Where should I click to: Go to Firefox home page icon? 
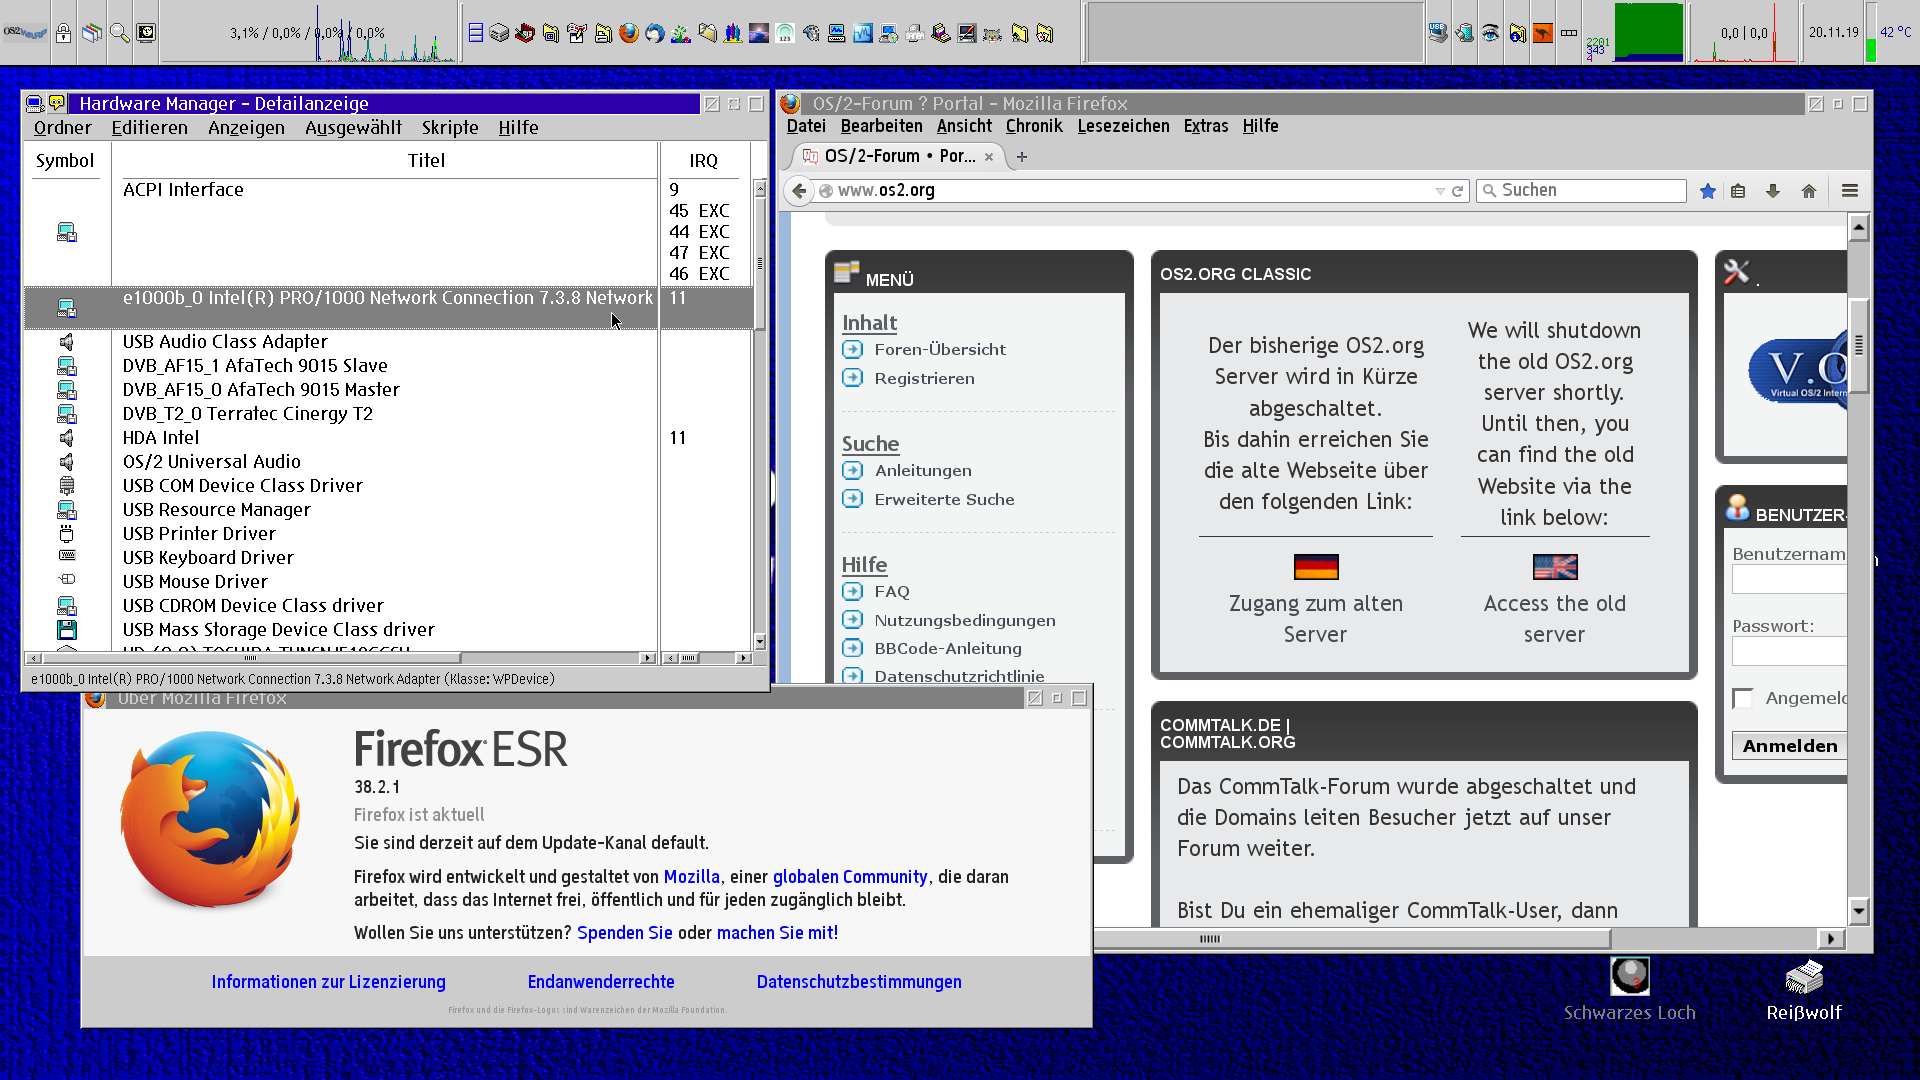click(1809, 190)
